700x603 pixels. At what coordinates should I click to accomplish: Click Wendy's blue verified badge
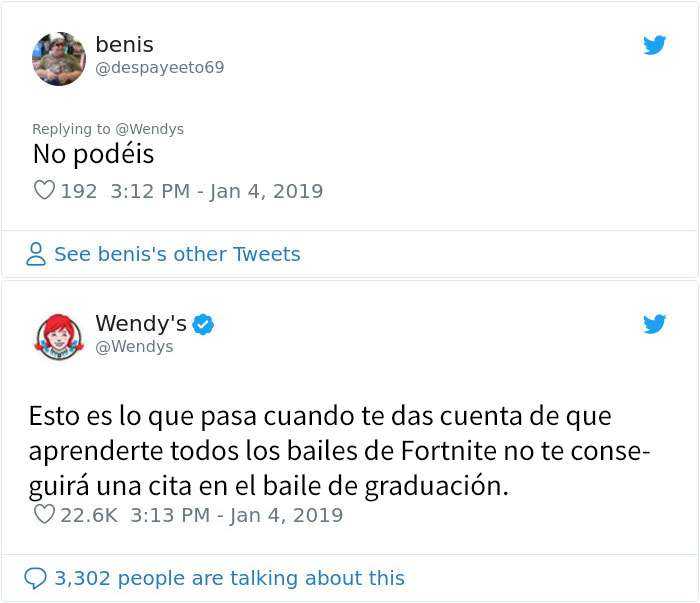(x=203, y=324)
